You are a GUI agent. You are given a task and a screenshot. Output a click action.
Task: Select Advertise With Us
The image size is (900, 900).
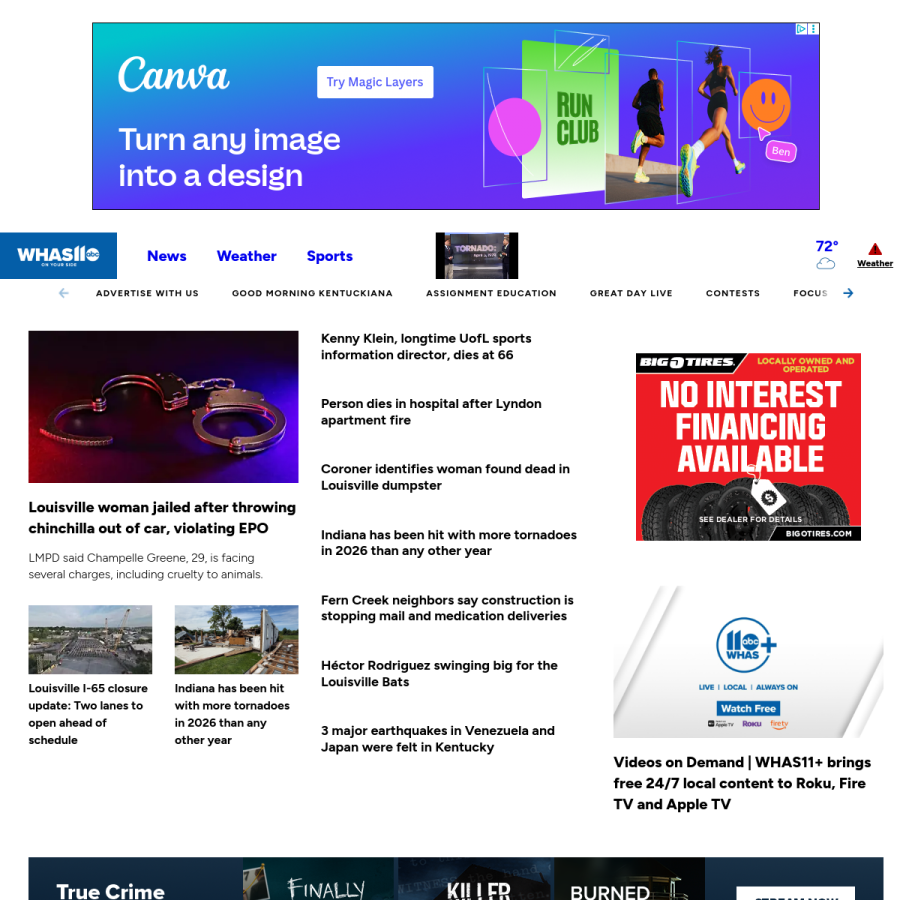coord(147,293)
